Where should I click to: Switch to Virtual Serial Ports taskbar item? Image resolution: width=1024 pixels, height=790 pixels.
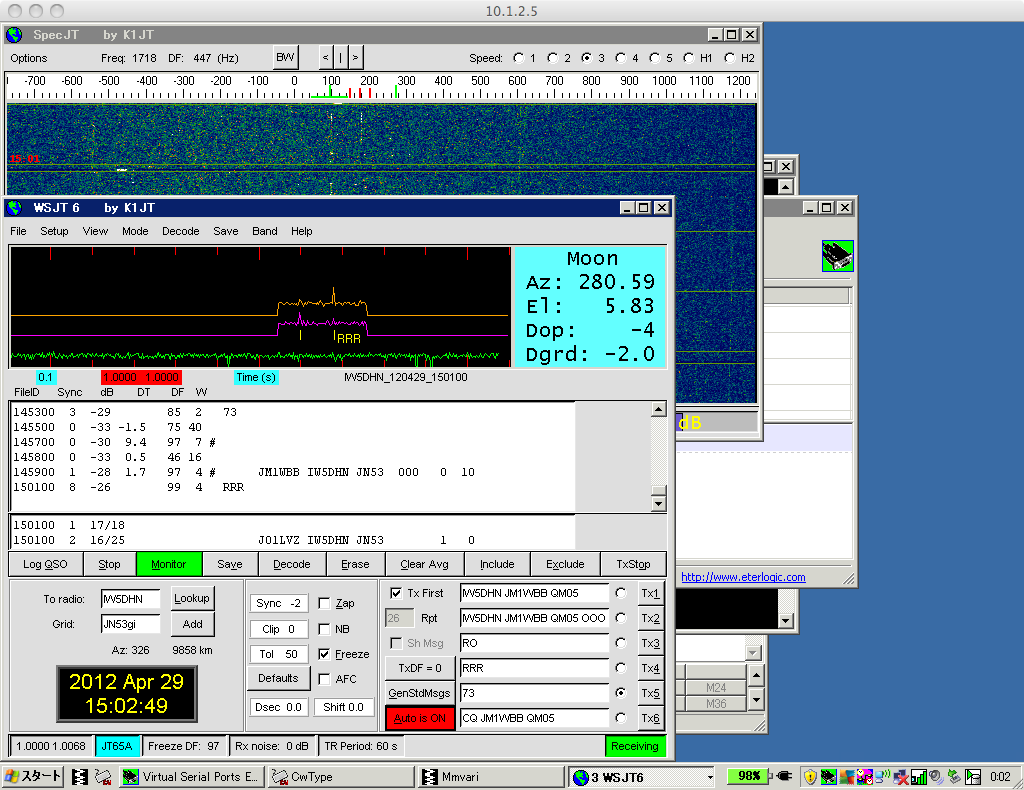(x=192, y=776)
